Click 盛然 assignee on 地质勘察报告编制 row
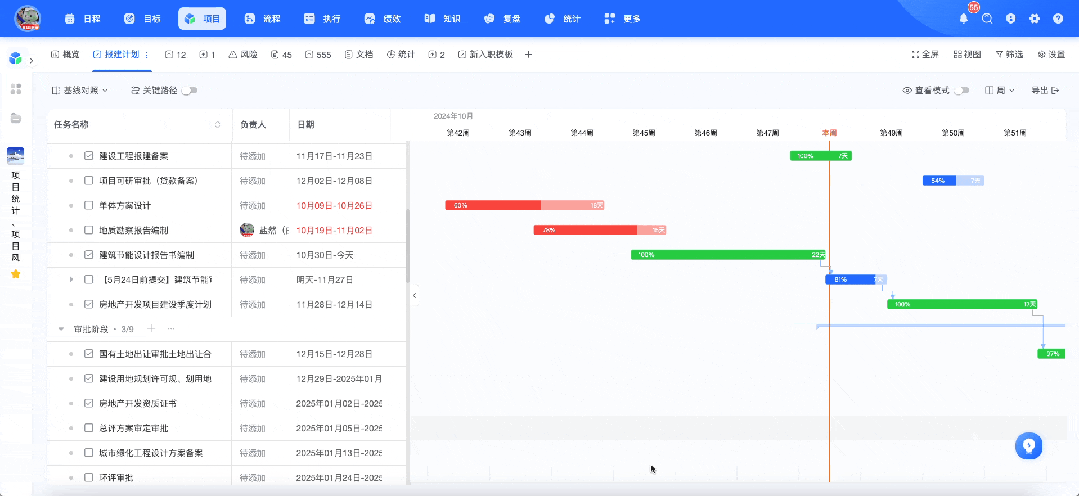The height and width of the screenshot is (496, 1079). click(x=264, y=230)
